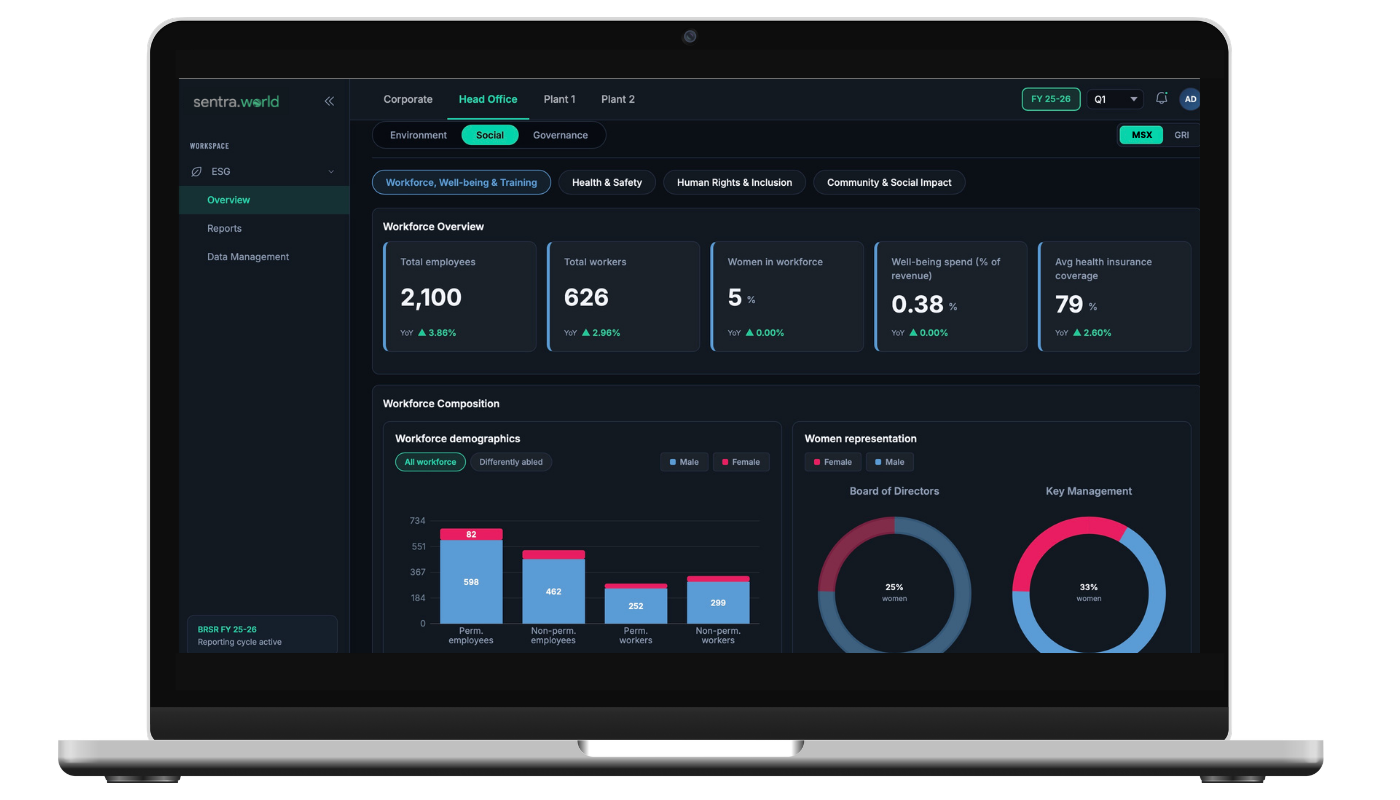The image size is (1400, 800).
Task: Open AD user avatar menu
Action: click(1189, 99)
